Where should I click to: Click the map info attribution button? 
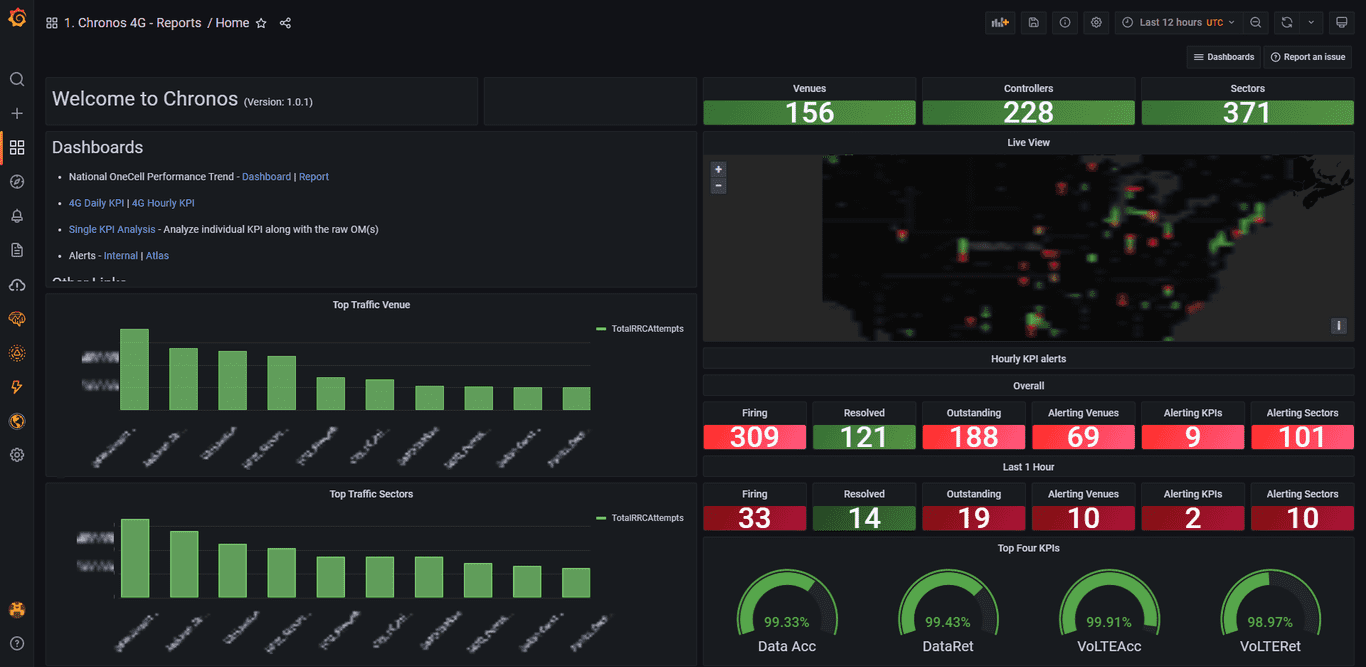[x=1339, y=326]
